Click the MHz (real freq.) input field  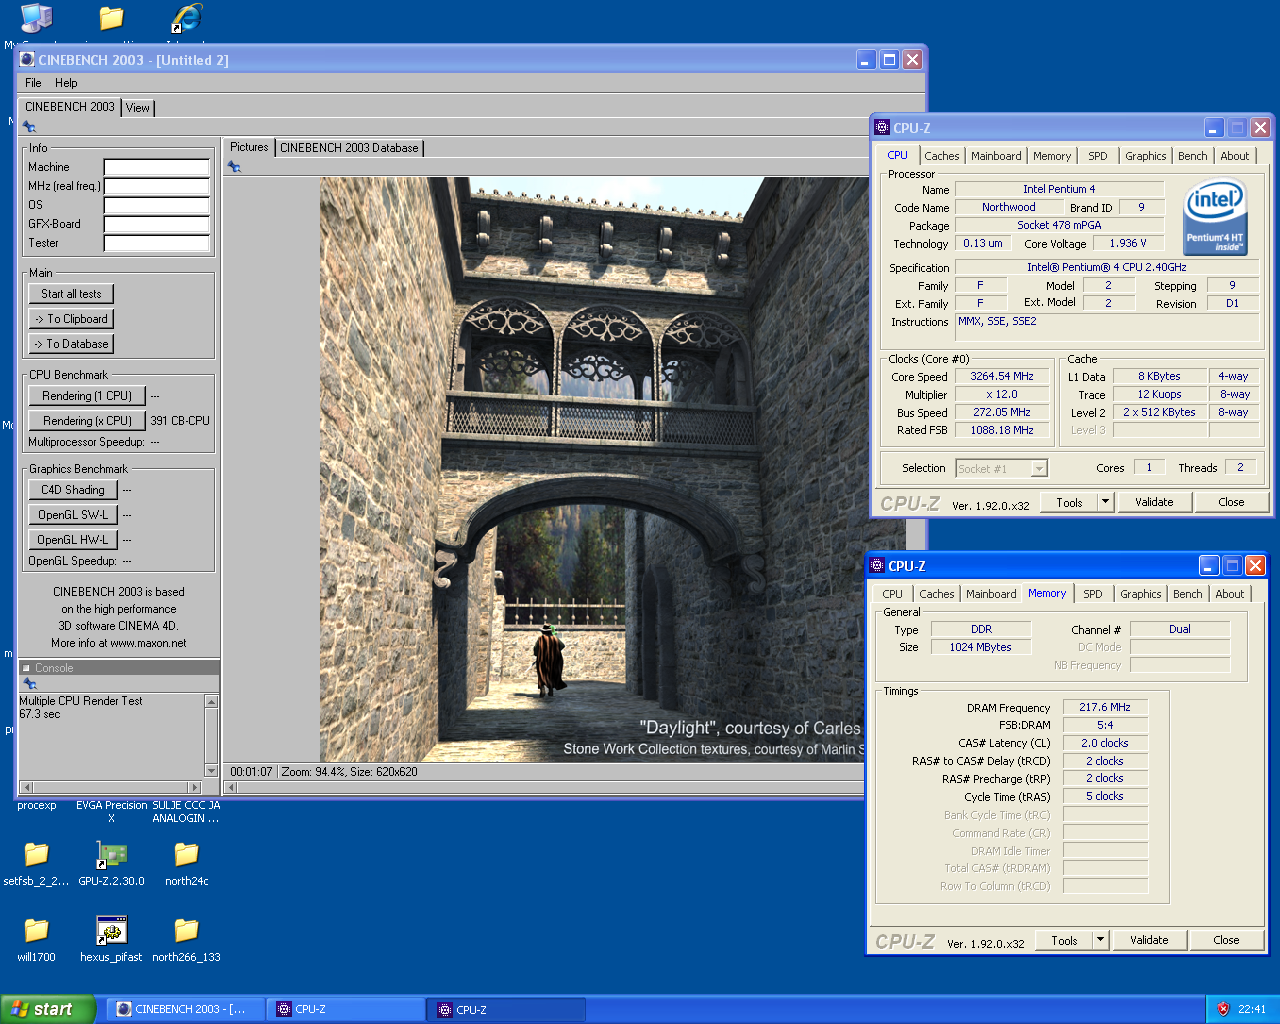[157, 186]
